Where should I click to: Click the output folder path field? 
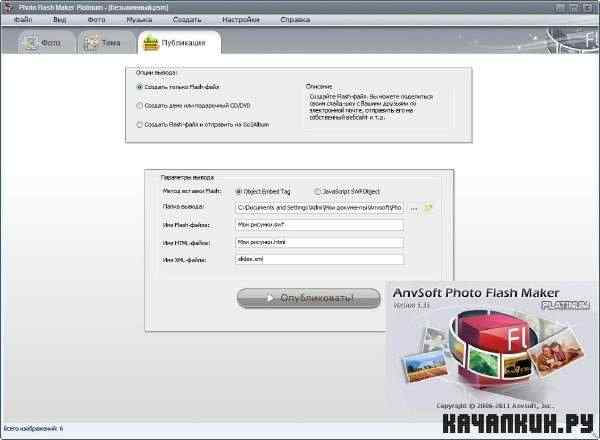[x=319, y=207]
